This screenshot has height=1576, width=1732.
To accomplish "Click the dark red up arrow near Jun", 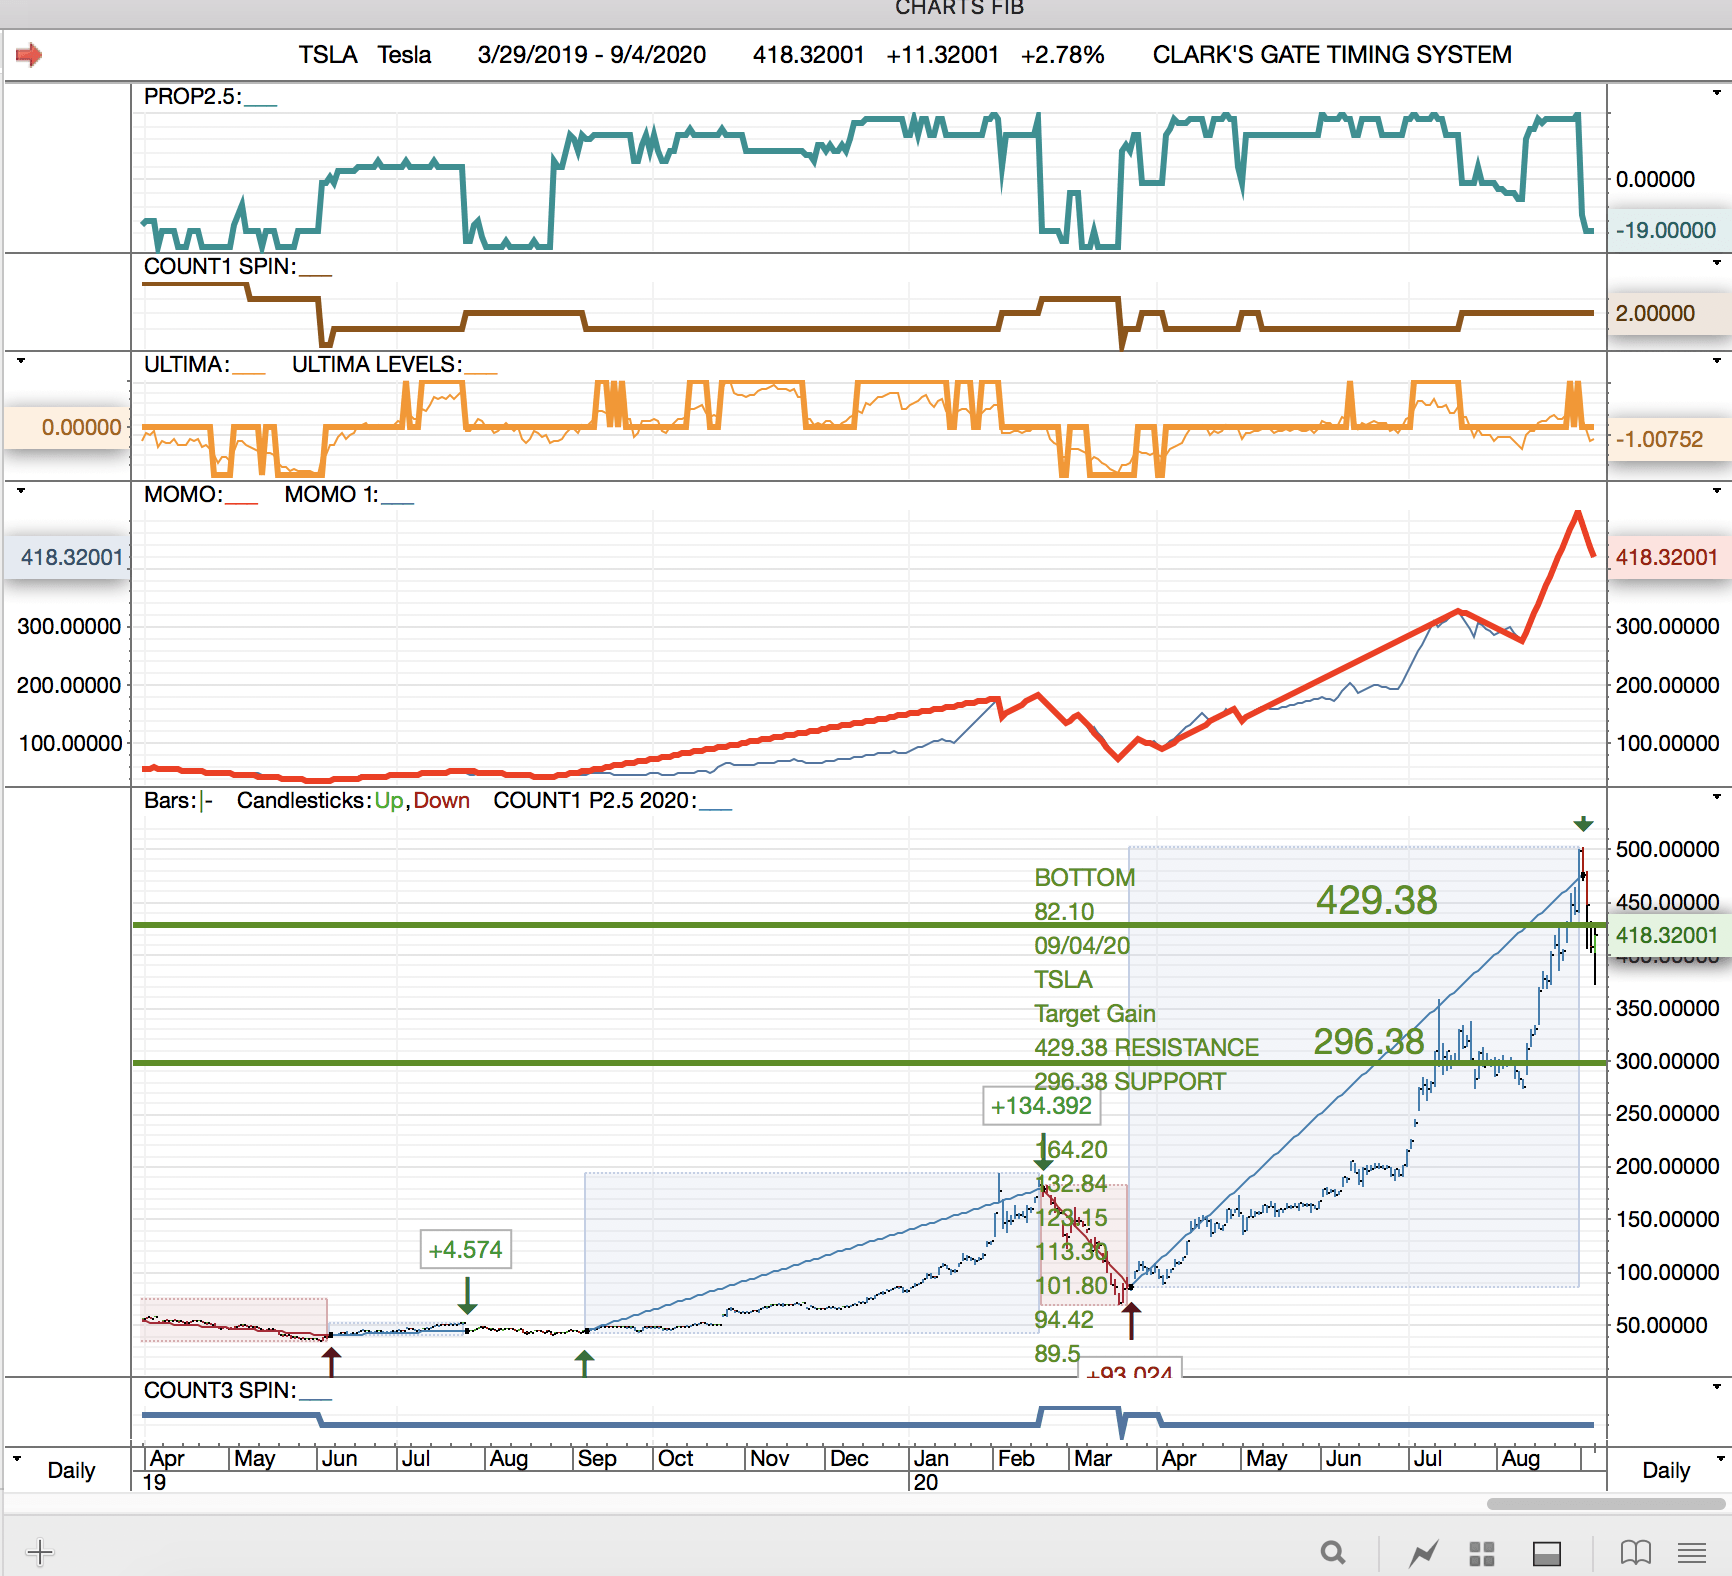I will [331, 1361].
